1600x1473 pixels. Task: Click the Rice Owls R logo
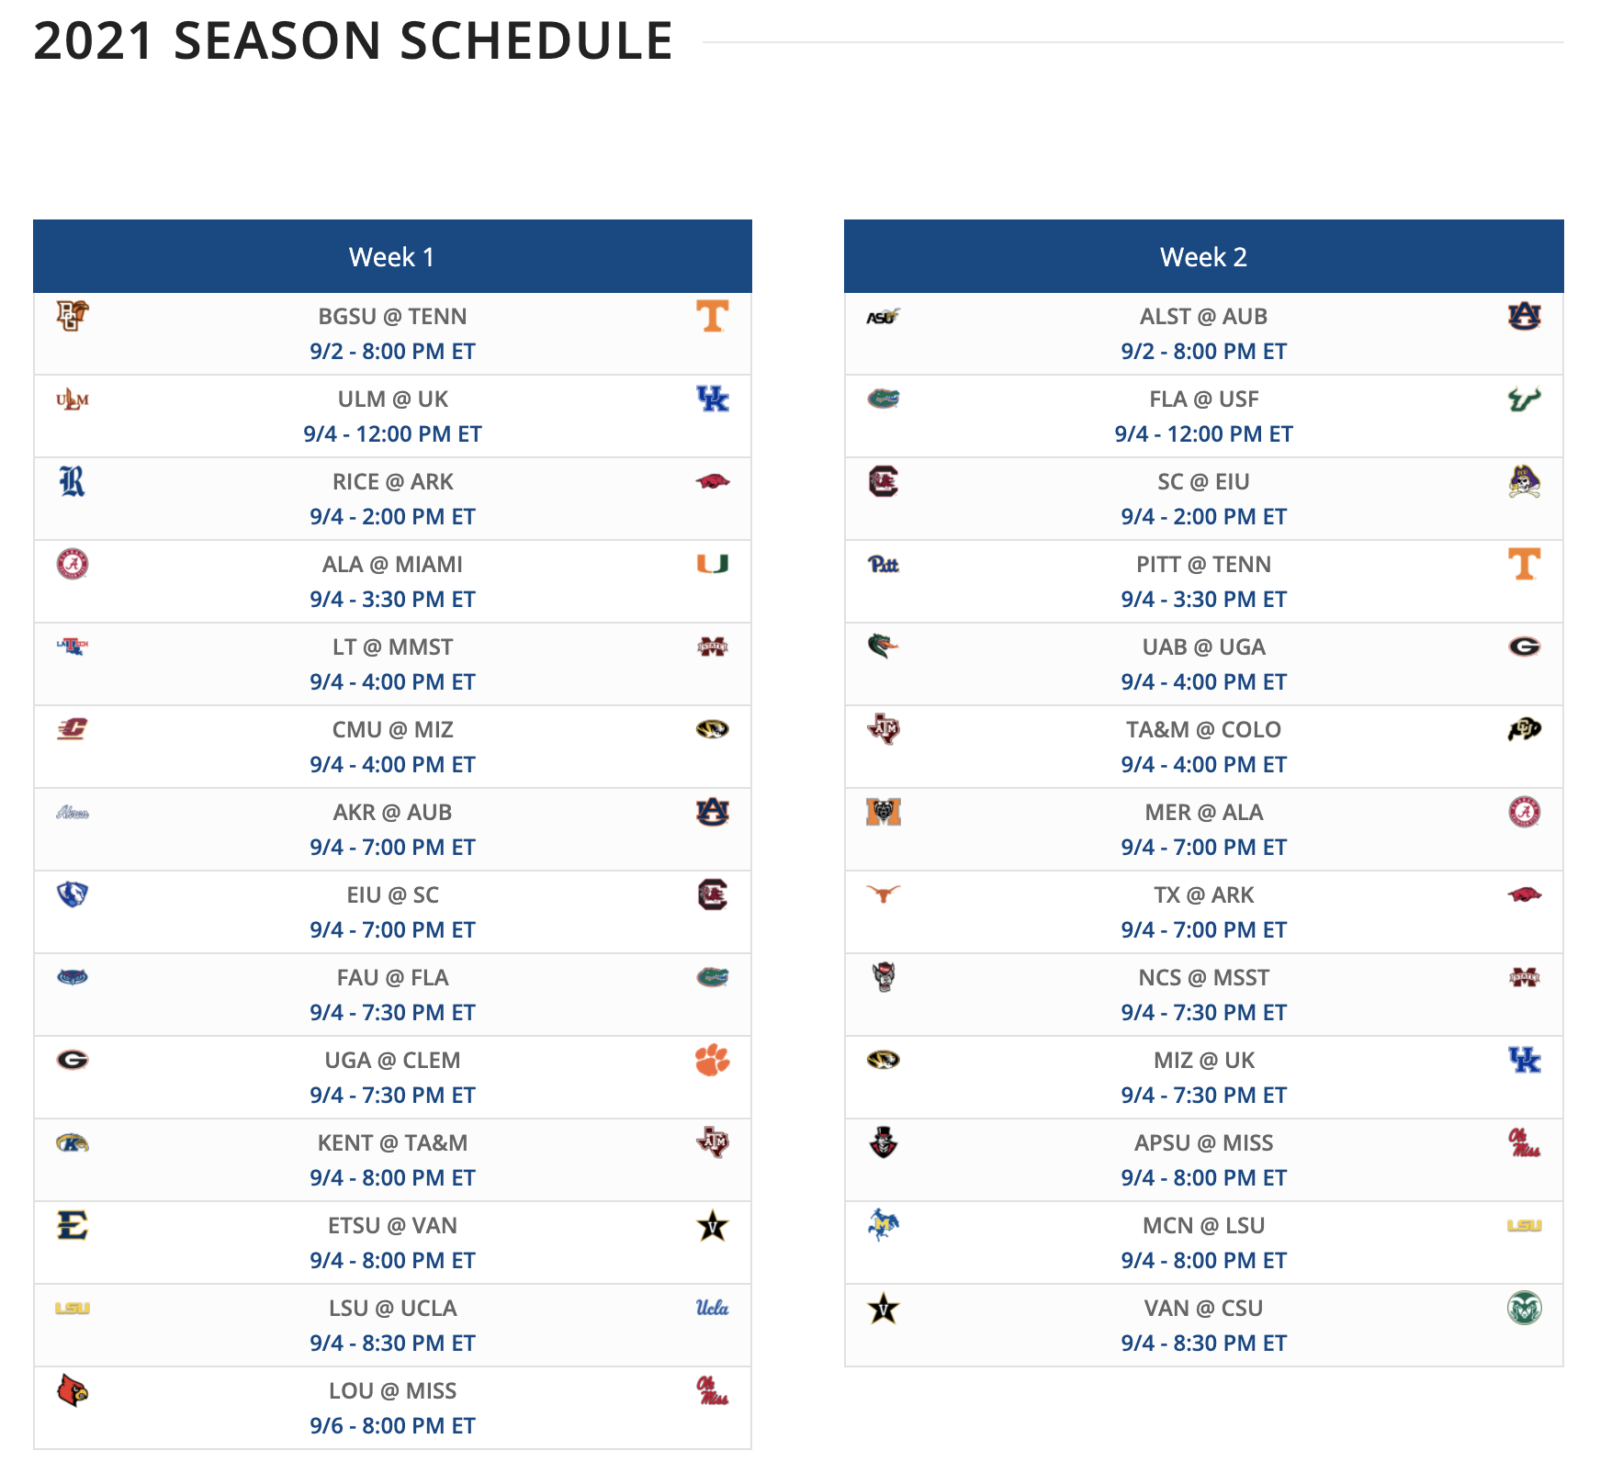pos(72,482)
